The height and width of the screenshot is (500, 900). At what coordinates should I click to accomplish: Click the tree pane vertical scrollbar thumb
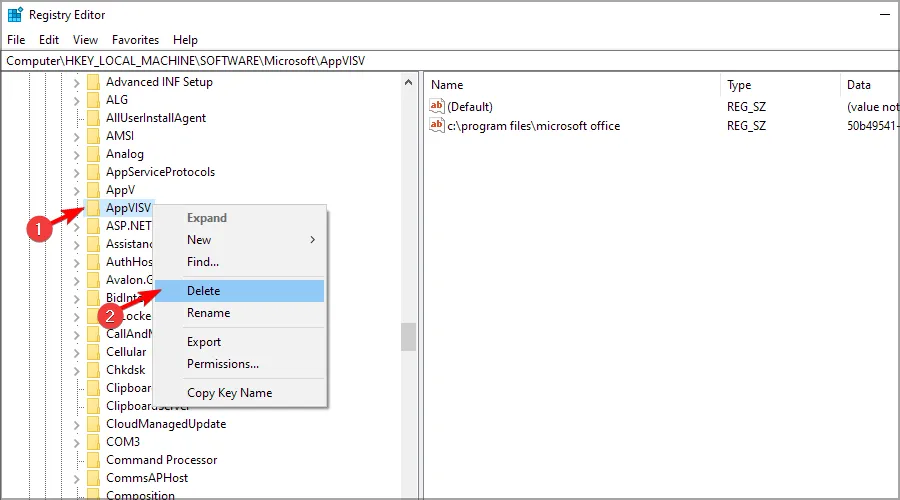pos(408,337)
